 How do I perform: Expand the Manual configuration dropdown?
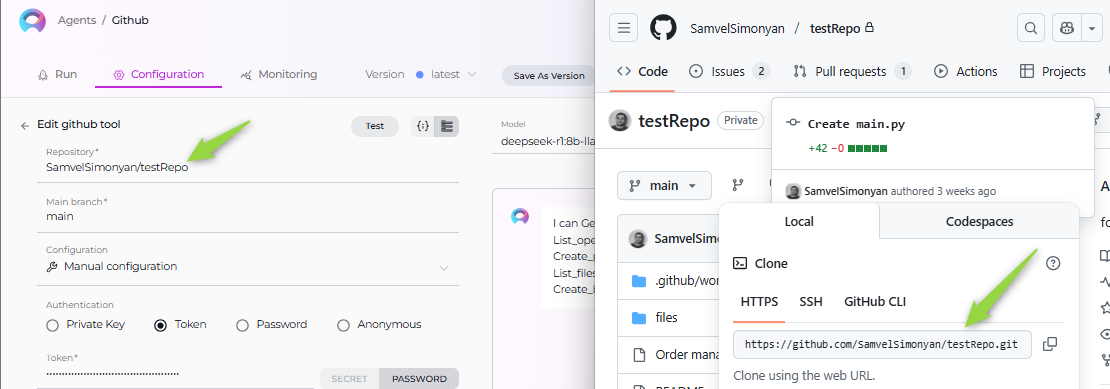coord(444,268)
